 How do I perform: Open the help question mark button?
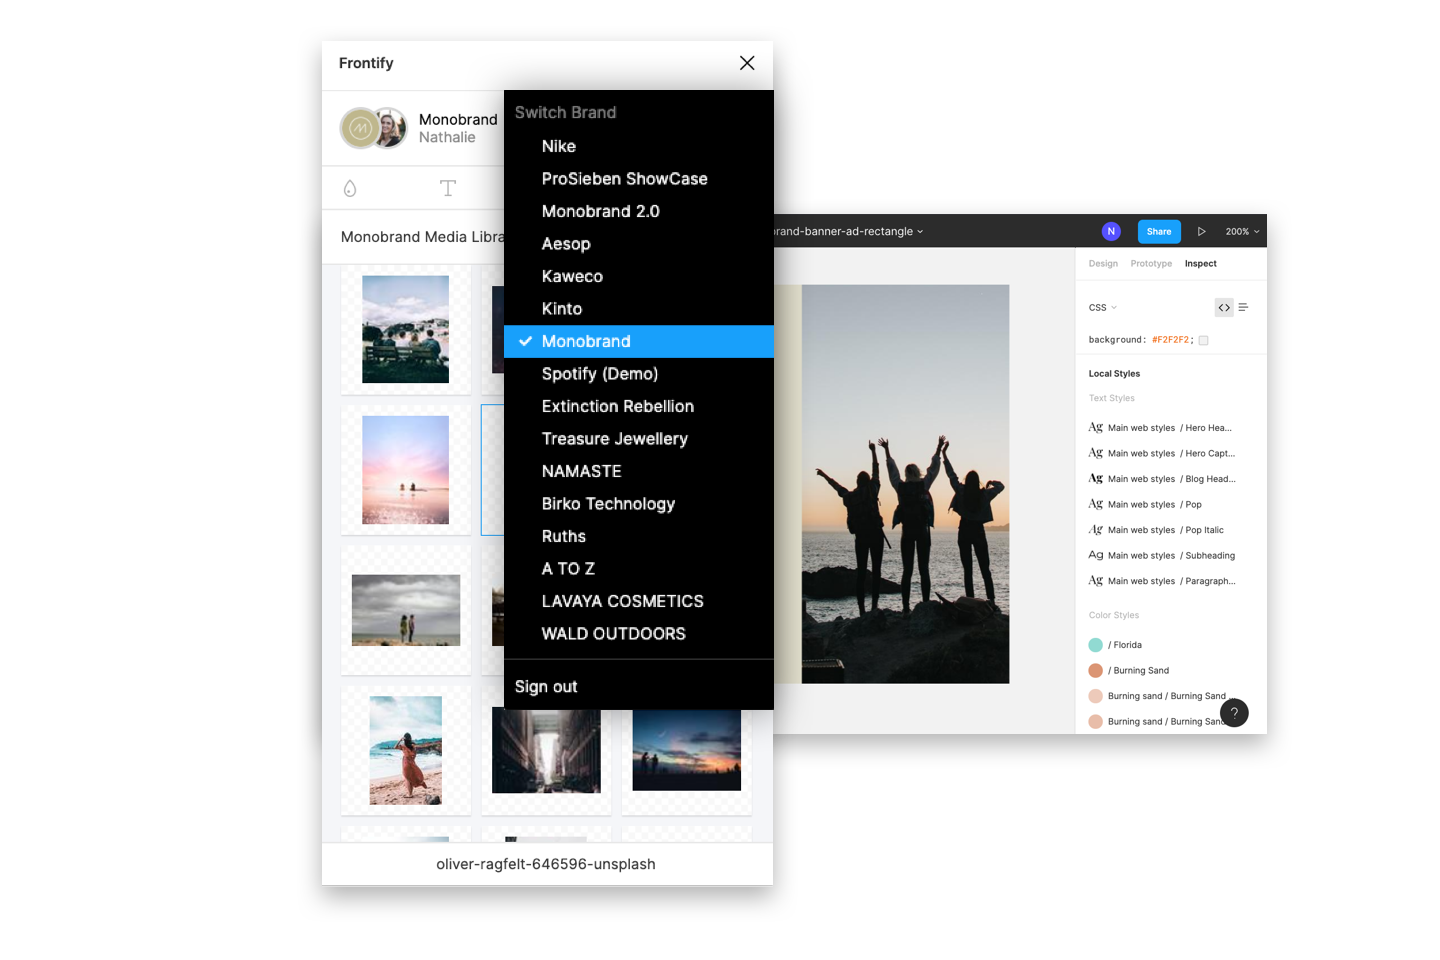click(1234, 713)
